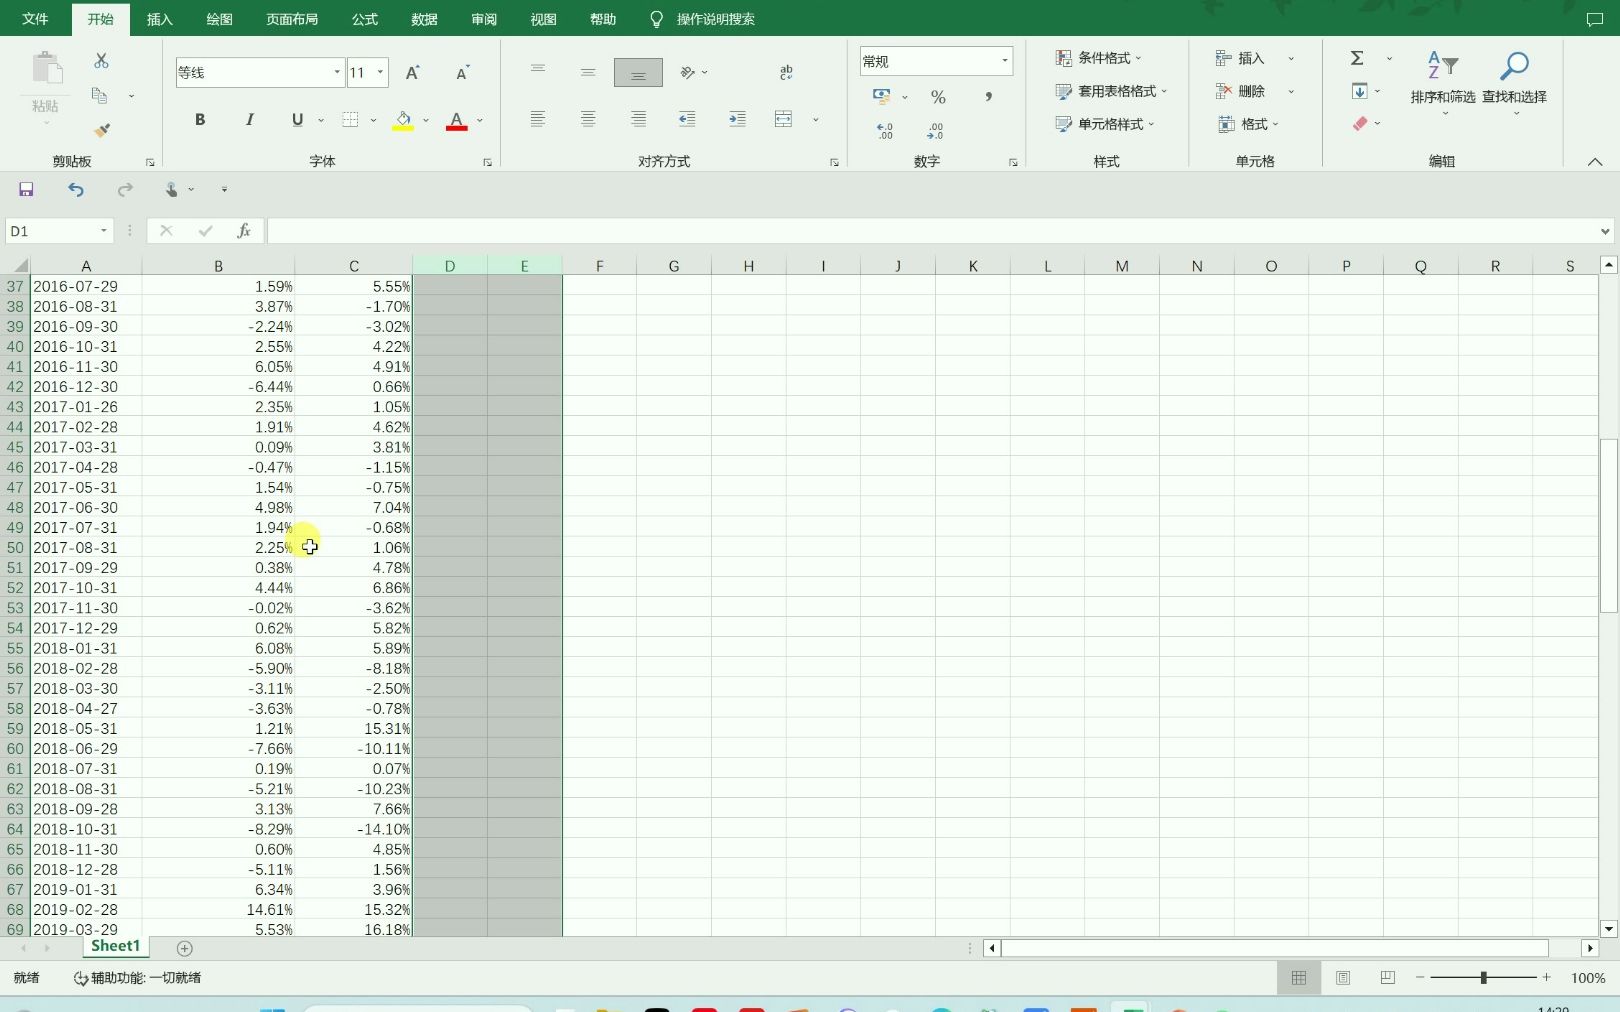Select column F header
Screen dimensions: 1620x1012
(599, 266)
